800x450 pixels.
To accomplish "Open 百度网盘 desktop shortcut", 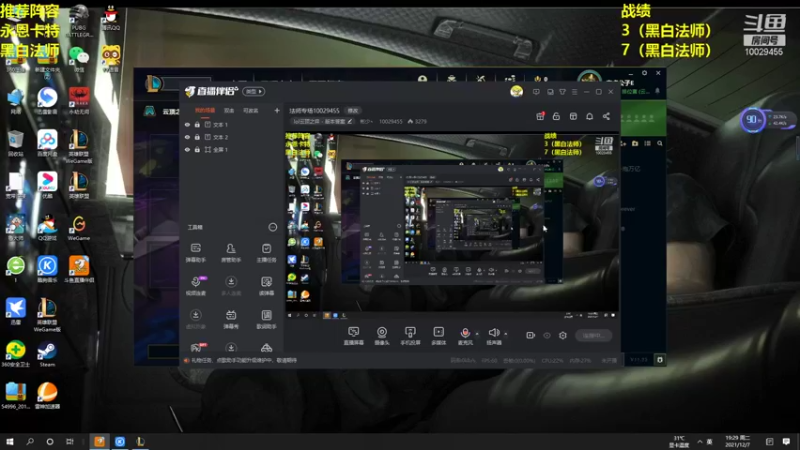I will [x=47, y=143].
